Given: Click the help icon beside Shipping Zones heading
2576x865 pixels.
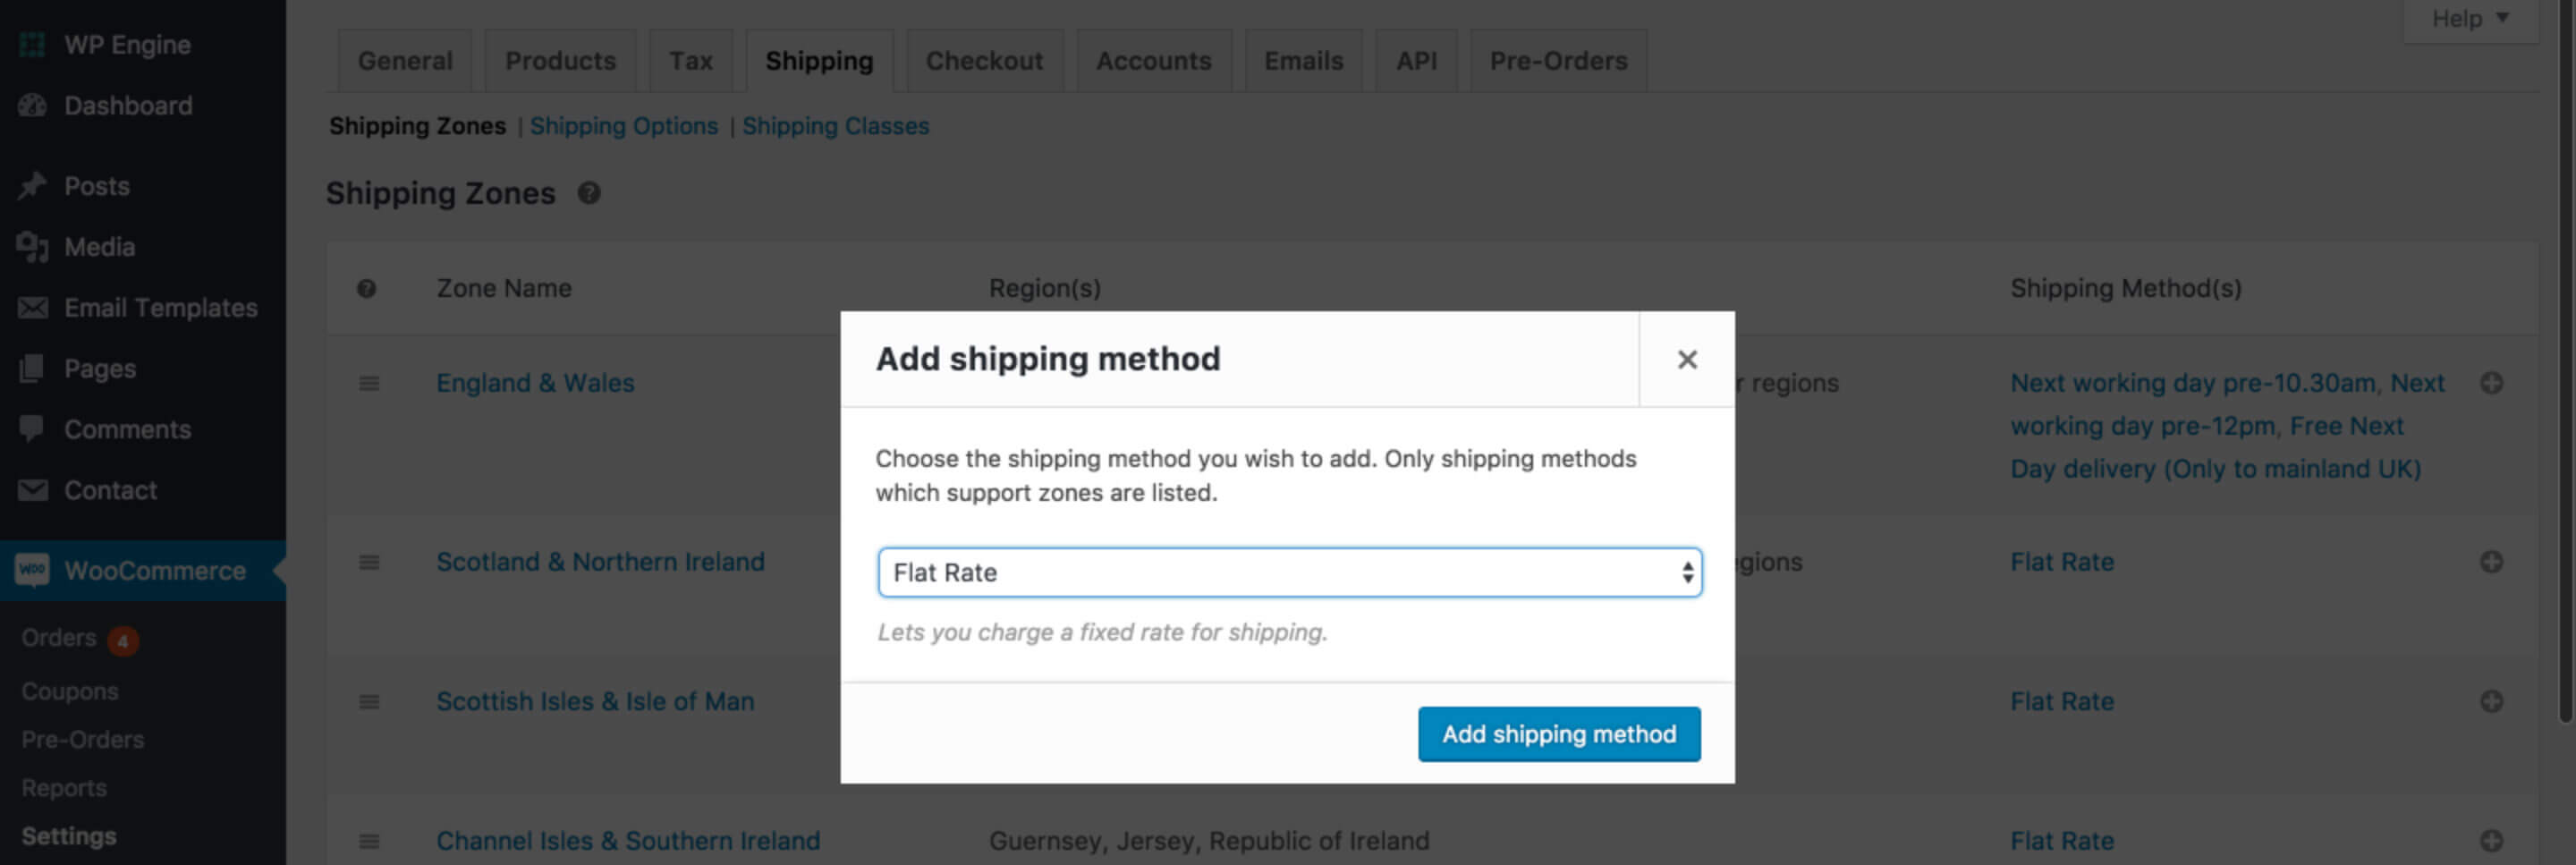Looking at the screenshot, I should click(589, 193).
